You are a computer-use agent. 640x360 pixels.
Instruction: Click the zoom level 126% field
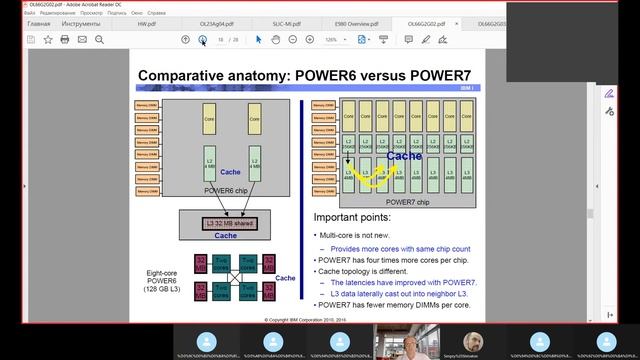[331, 40]
